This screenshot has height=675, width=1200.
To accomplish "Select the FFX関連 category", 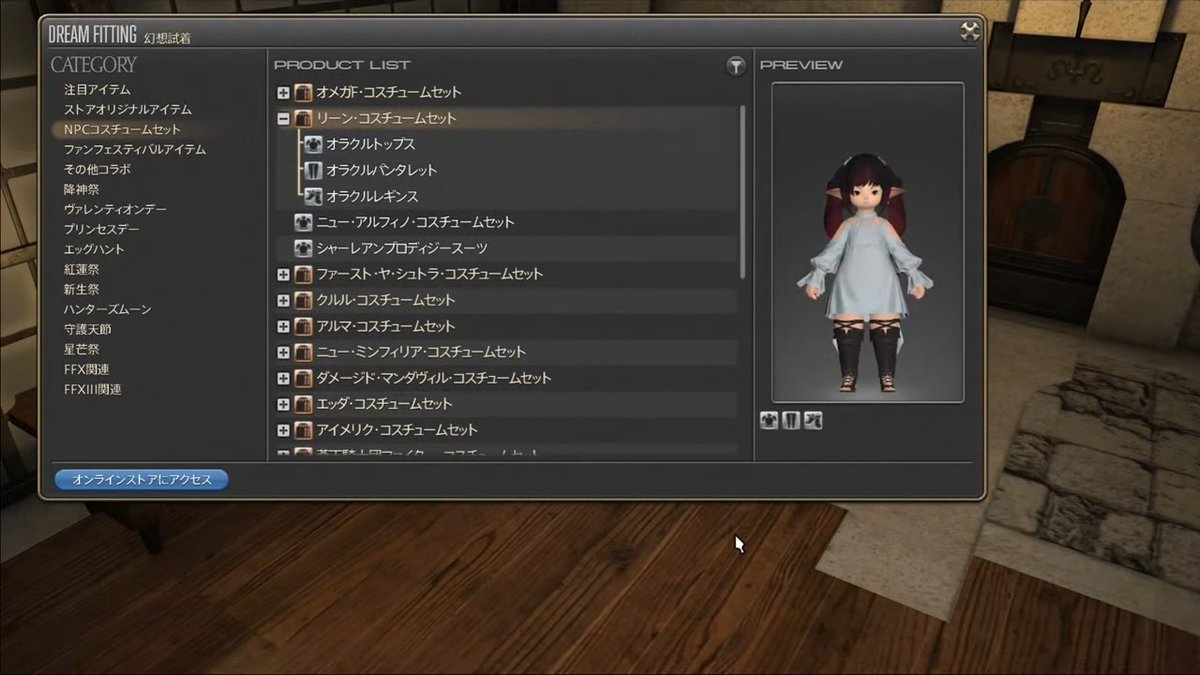I will point(89,370).
